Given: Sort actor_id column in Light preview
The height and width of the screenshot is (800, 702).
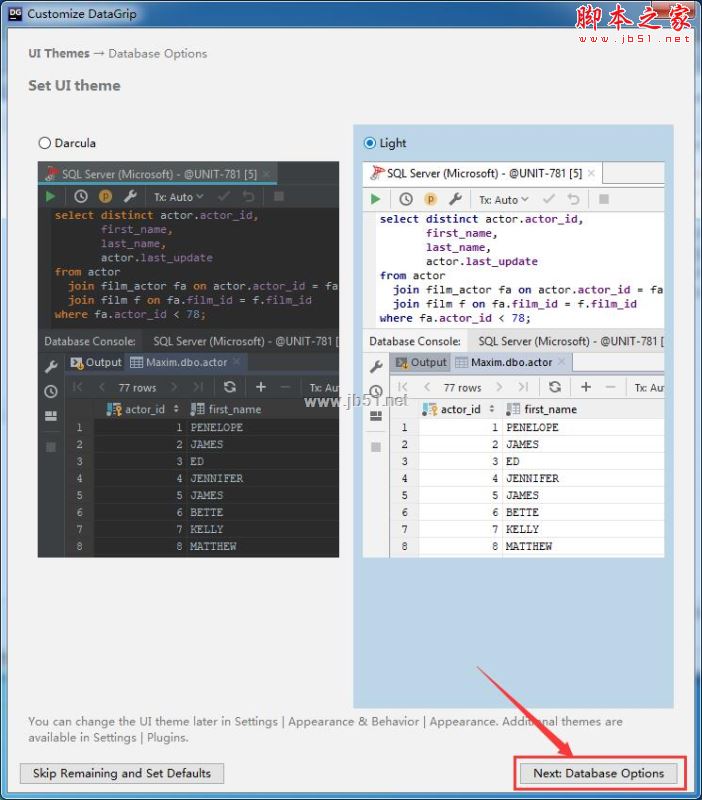Looking at the screenshot, I should tap(492, 409).
